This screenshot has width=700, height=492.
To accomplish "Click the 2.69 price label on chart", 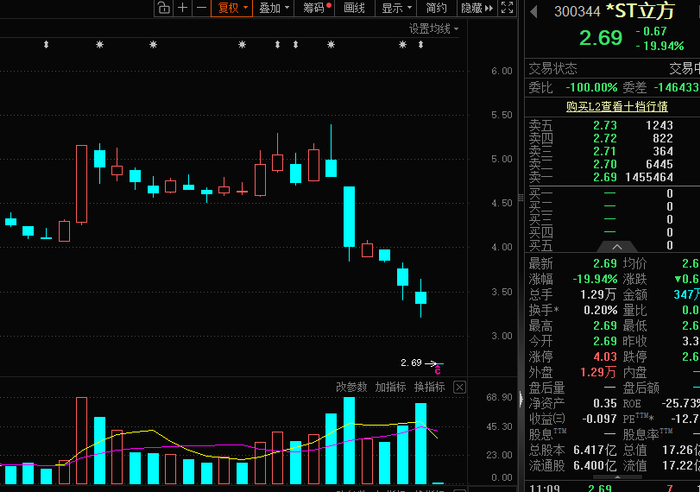I will pos(411,363).
